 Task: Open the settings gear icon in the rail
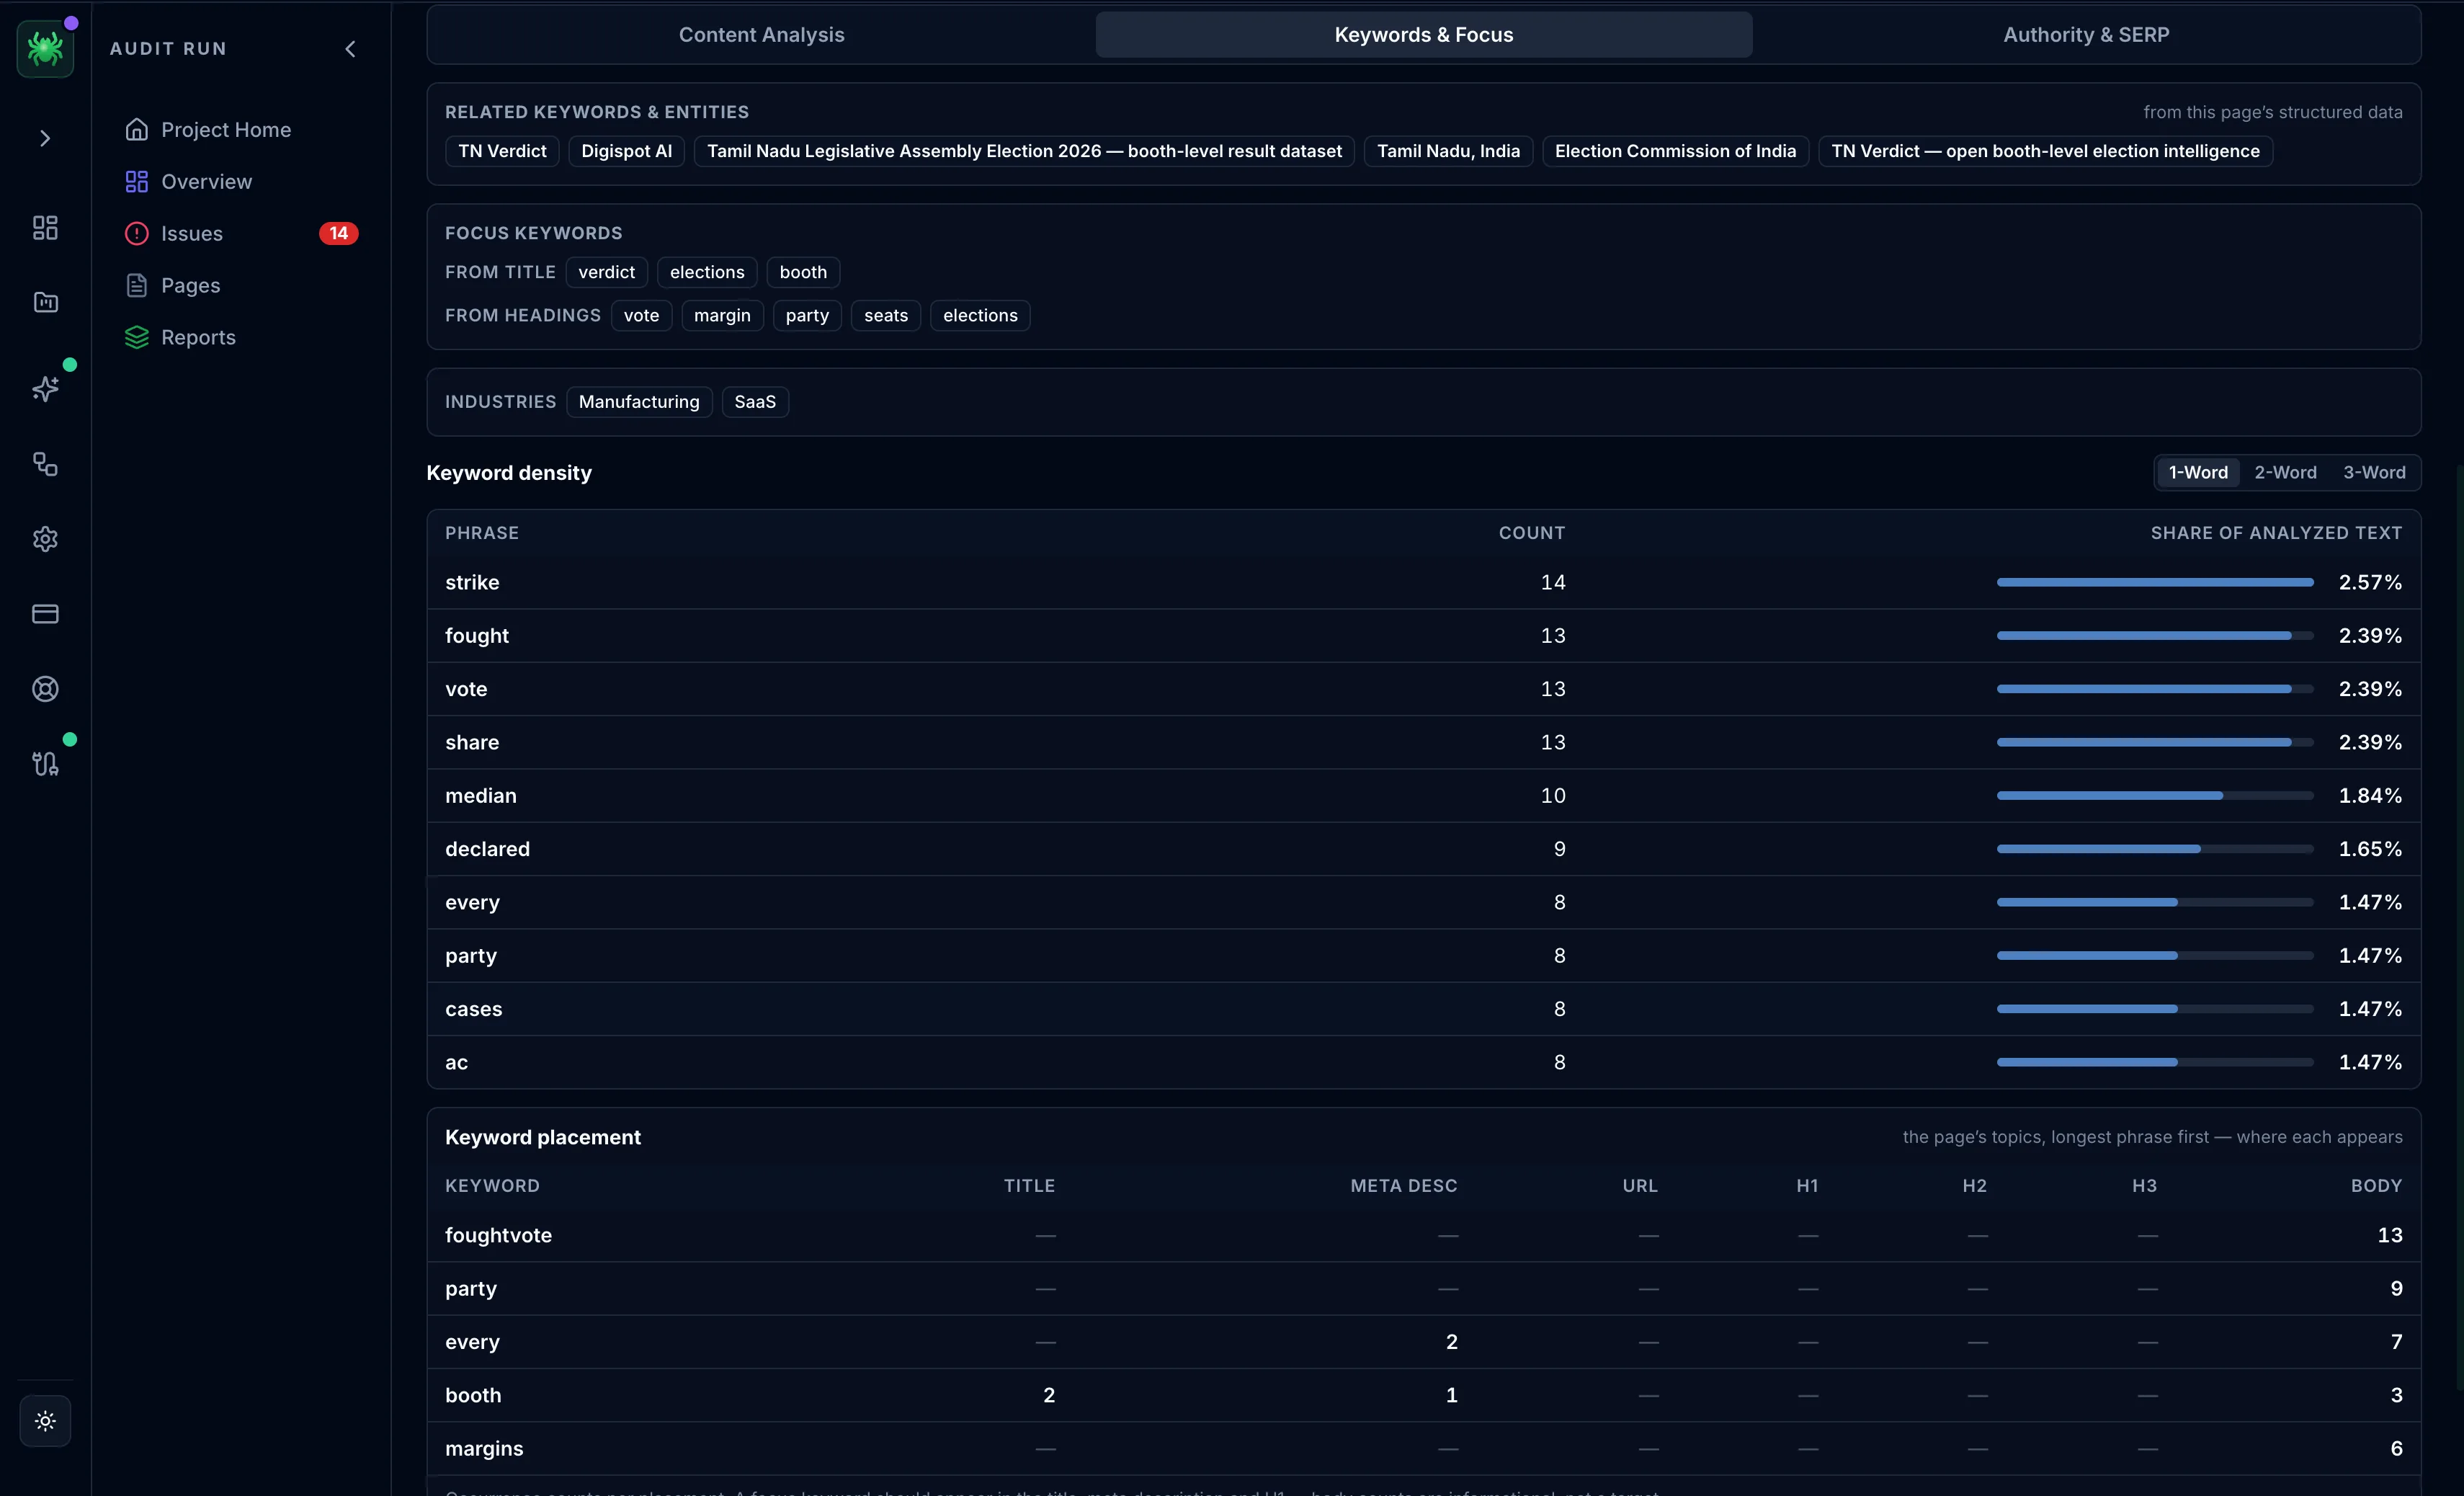click(45, 539)
